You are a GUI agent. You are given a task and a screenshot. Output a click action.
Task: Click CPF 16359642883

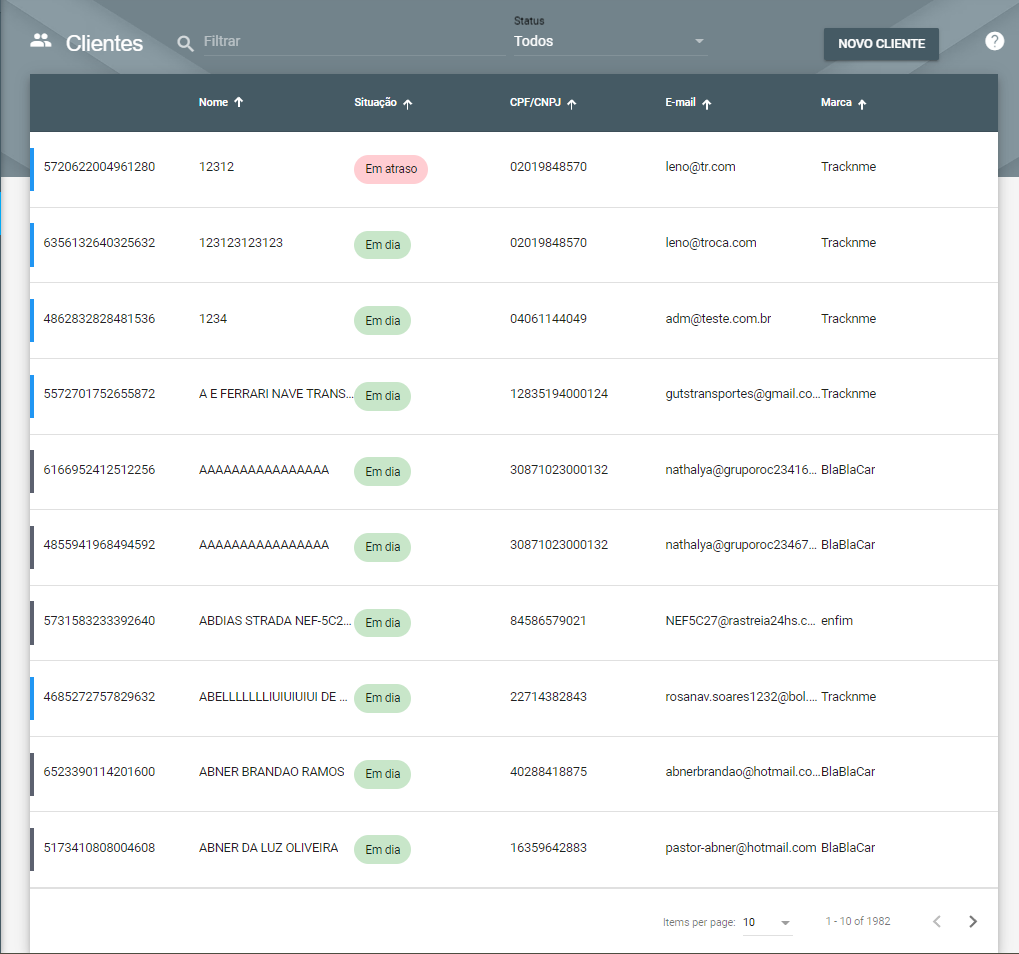click(x=548, y=848)
